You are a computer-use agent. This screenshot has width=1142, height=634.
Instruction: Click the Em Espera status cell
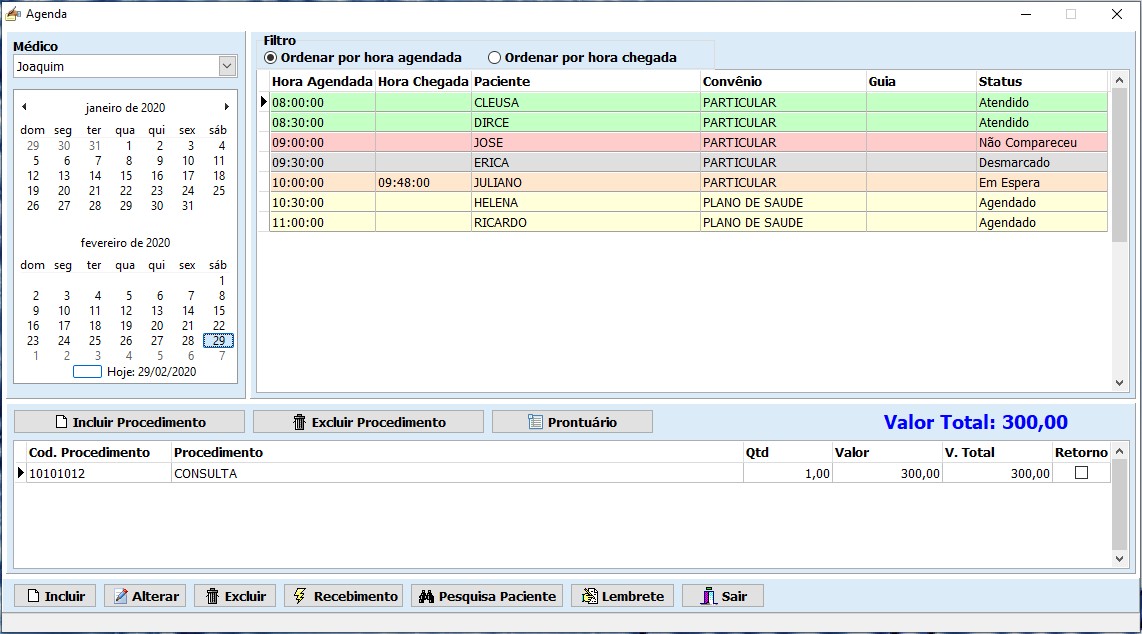coord(1041,183)
